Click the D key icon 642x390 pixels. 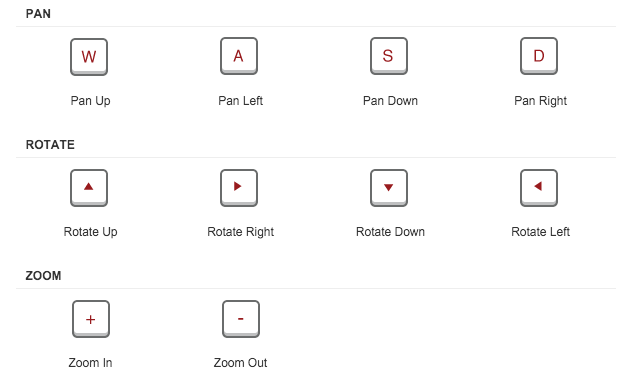[539, 56]
